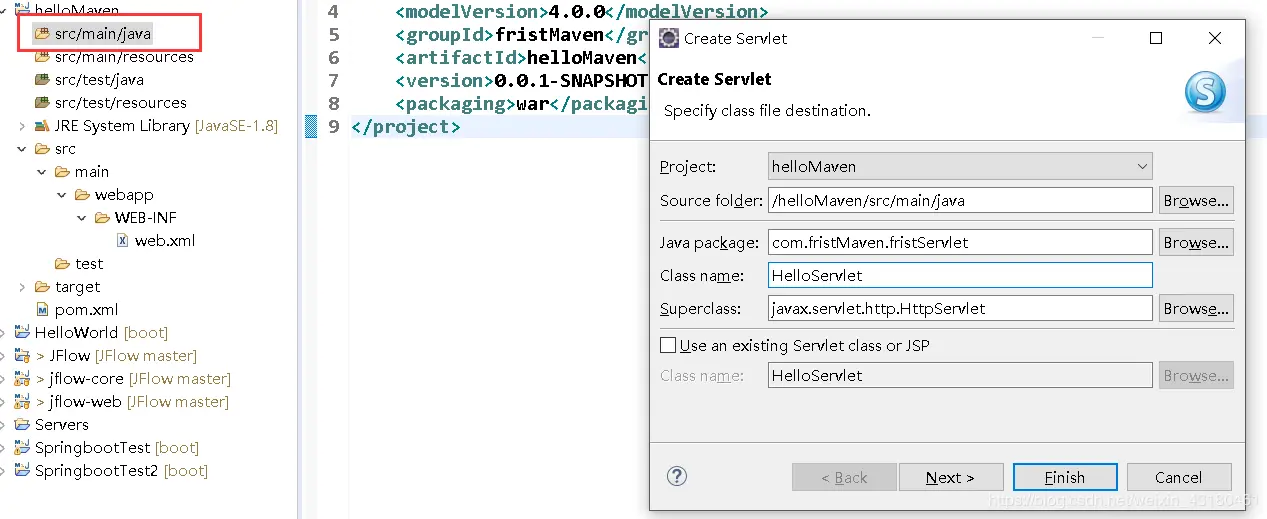This screenshot has width=1267, height=519.
Task: Select jflow-web [JFlow master] project
Action: pyautogui.click(x=121, y=402)
